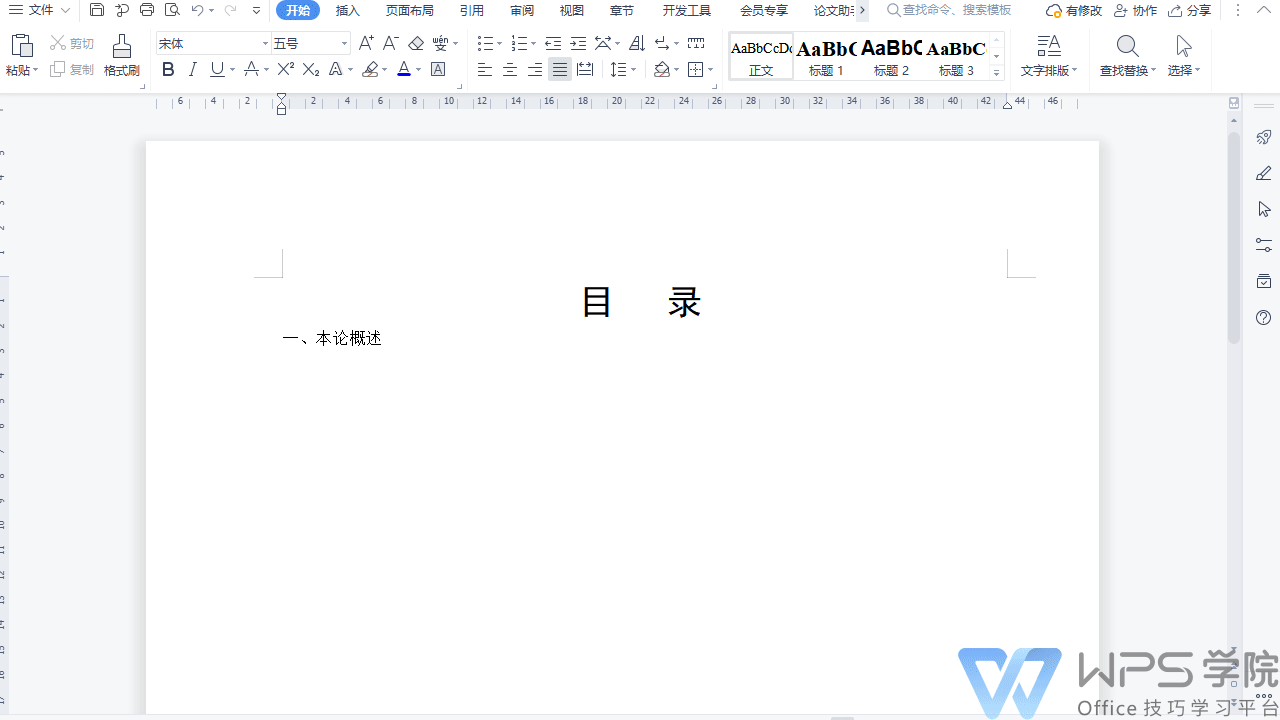Open sidebar settings sliders icon

[1264, 245]
